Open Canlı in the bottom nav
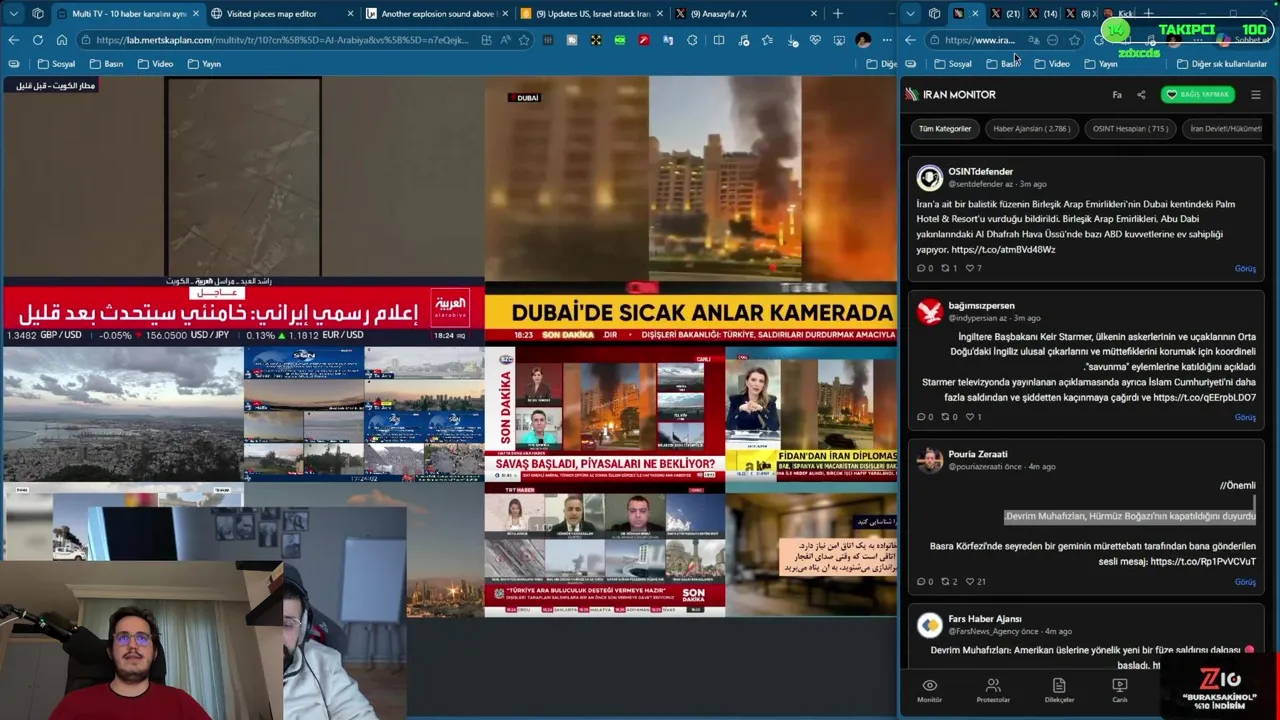Image resolution: width=1280 pixels, height=720 pixels. click(1120, 690)
